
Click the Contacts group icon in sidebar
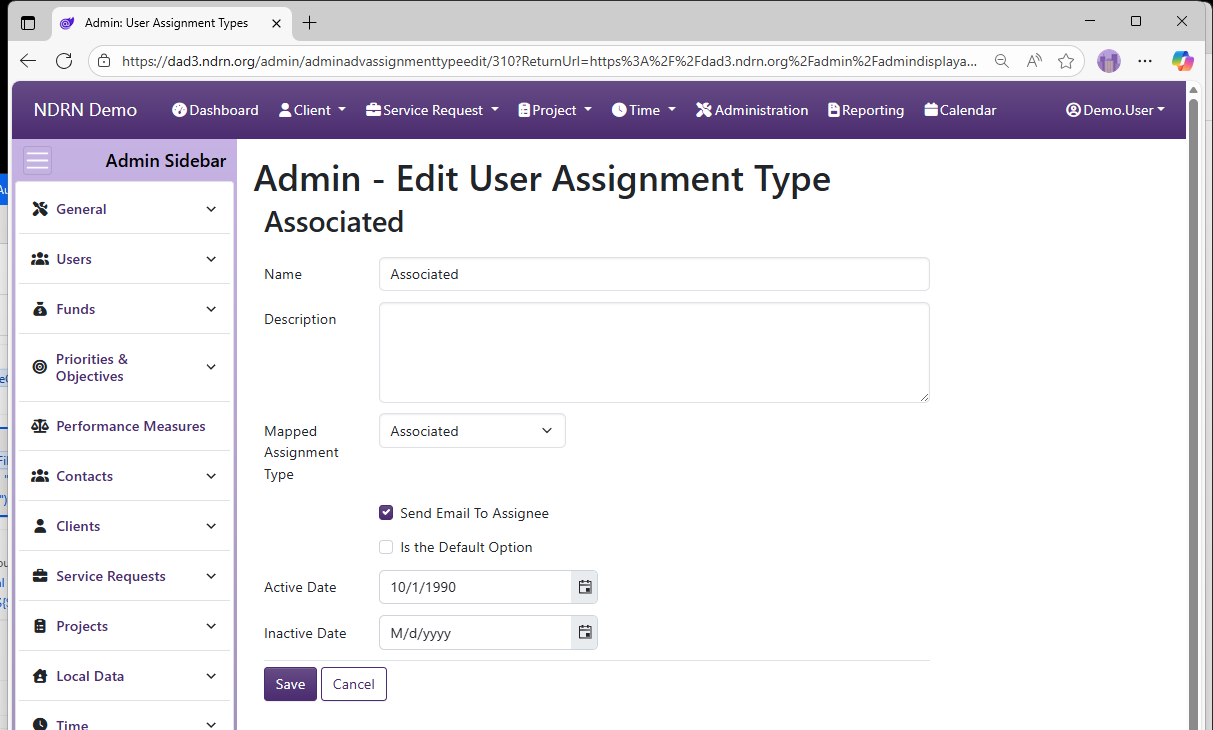pyautogui.click(x=40, y=476)
